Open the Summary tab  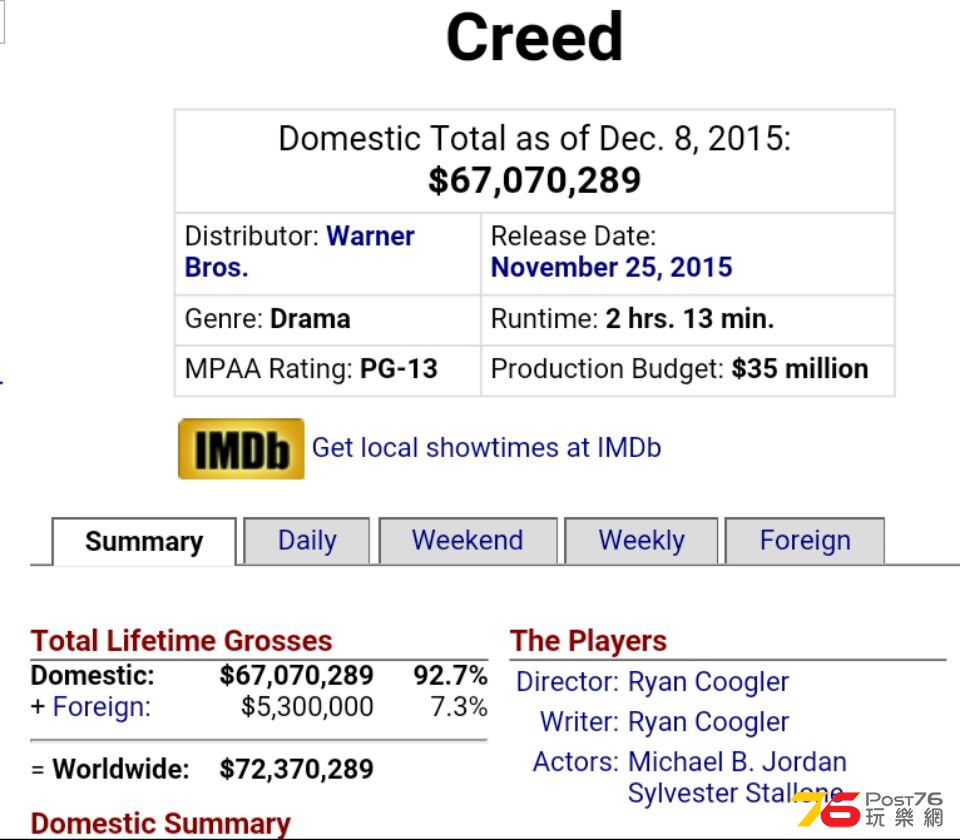coord(144,541)
